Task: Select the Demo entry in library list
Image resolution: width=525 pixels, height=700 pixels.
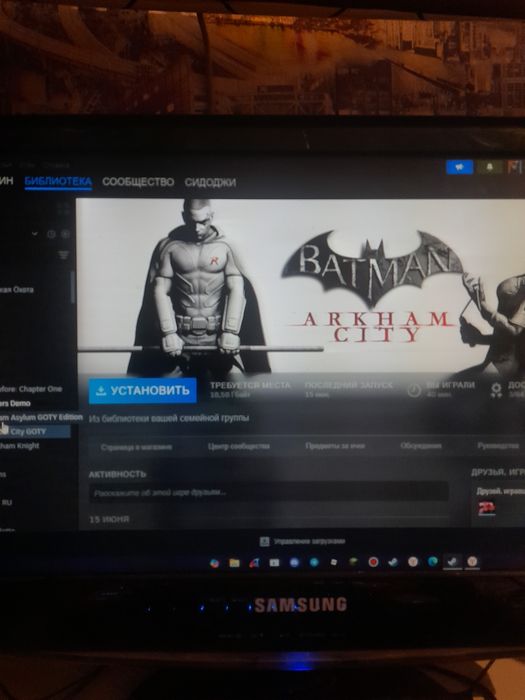Action: pyautogui.click(x=15, y=403)
